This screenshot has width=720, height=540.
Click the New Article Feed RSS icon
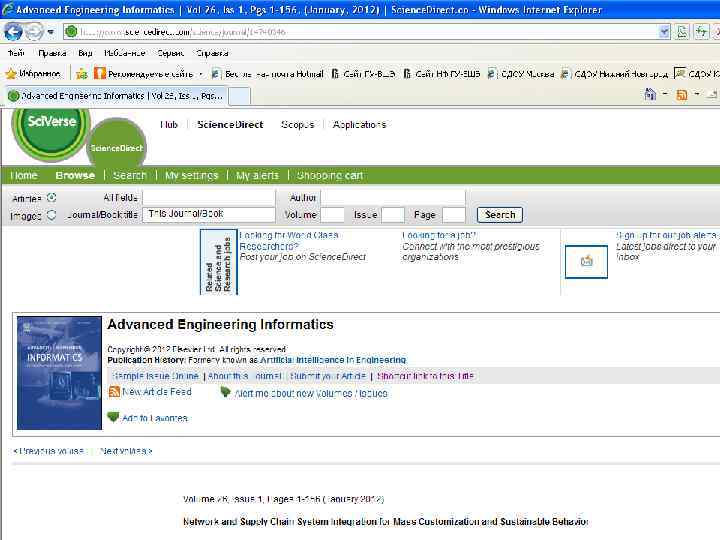(x=114, y=392)
